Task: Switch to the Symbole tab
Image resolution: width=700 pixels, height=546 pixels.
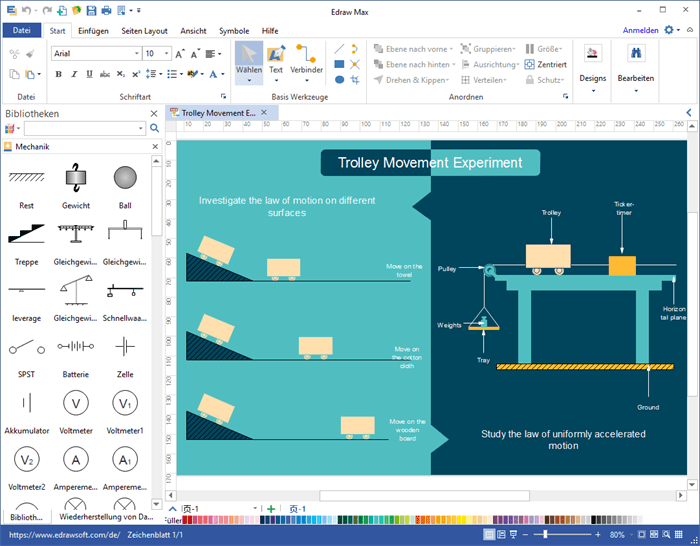Action: click(x=234, y=31)
